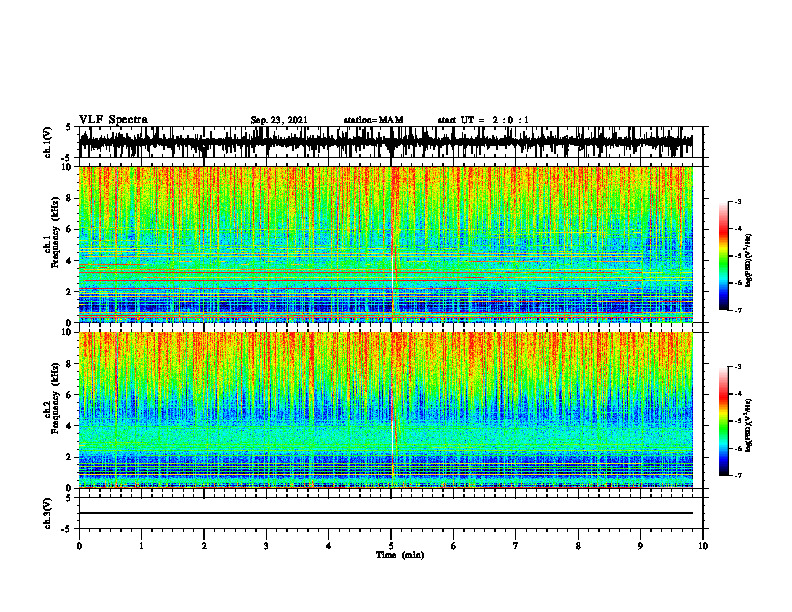Select time axis tick label "10"
This screenshot has height=612, width=792.
point(703,546)
